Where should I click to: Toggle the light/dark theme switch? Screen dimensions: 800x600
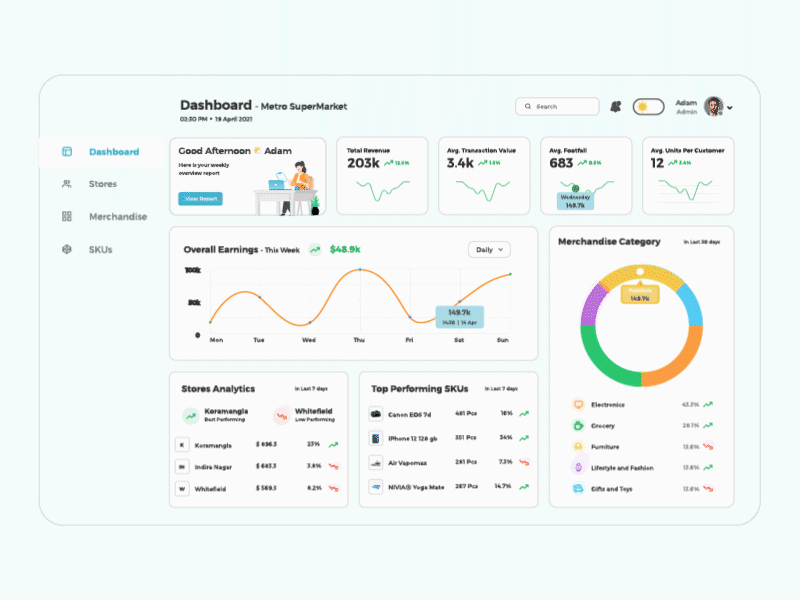[650, 105]
